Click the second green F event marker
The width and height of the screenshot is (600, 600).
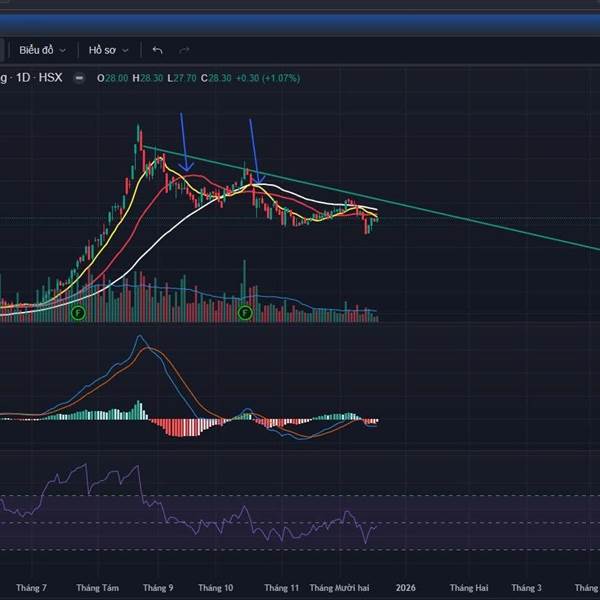pyautogui.click(x=244, y=313)
